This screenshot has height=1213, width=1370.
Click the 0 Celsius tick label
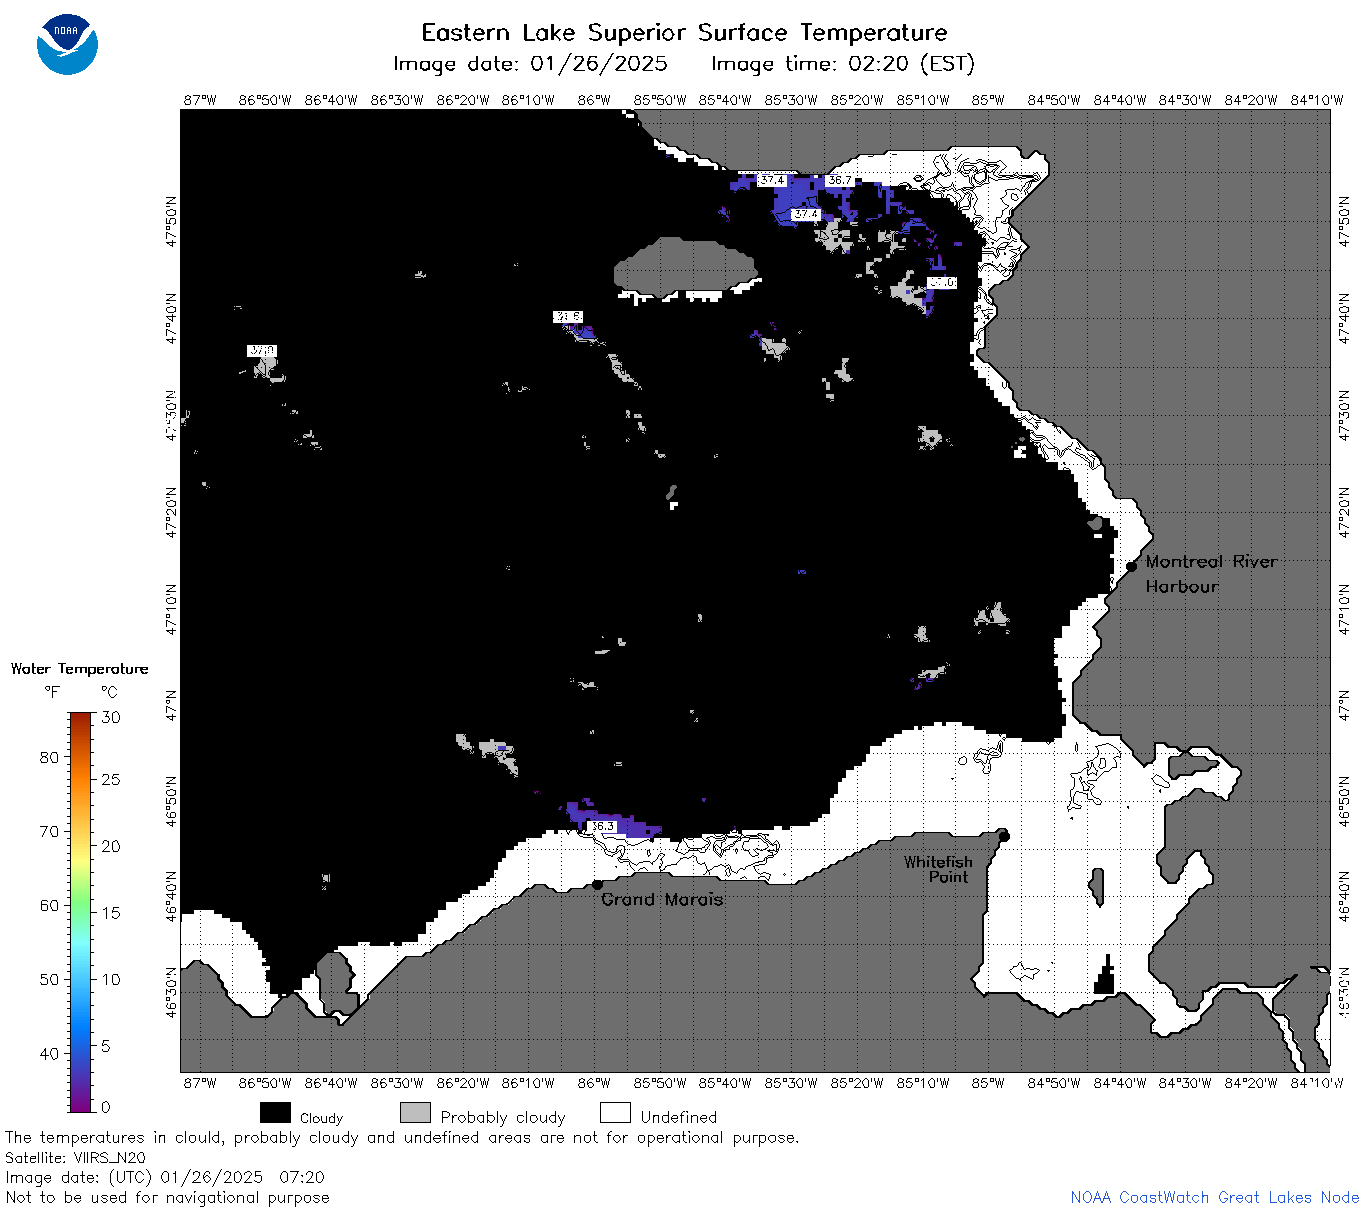pyautogui.click(x=106, y=1107)
